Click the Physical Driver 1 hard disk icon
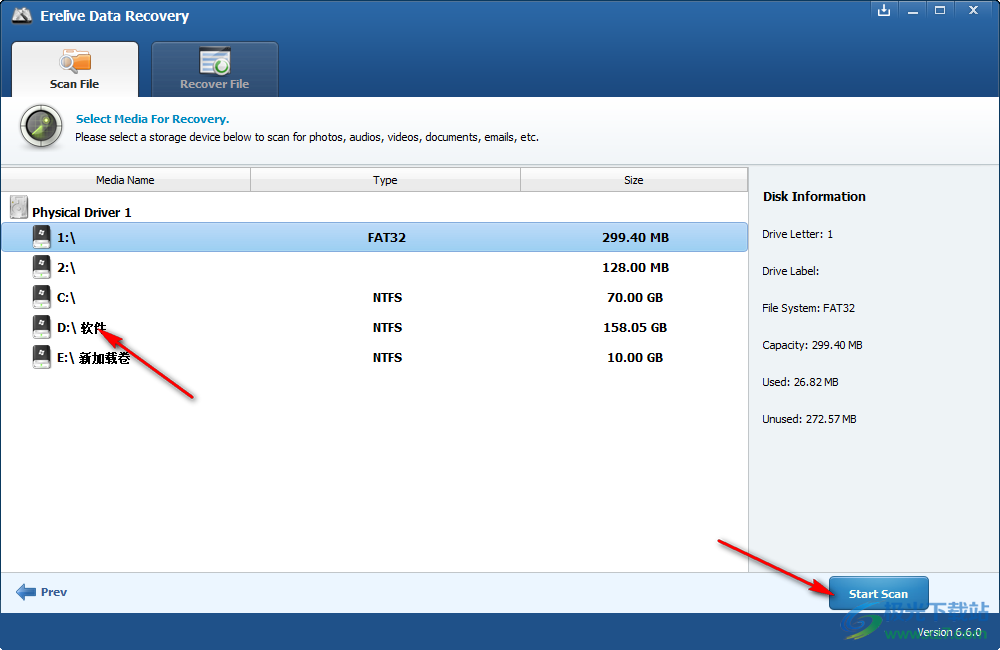This screenshot has height=650, width=1000. [x=19, y=207]
